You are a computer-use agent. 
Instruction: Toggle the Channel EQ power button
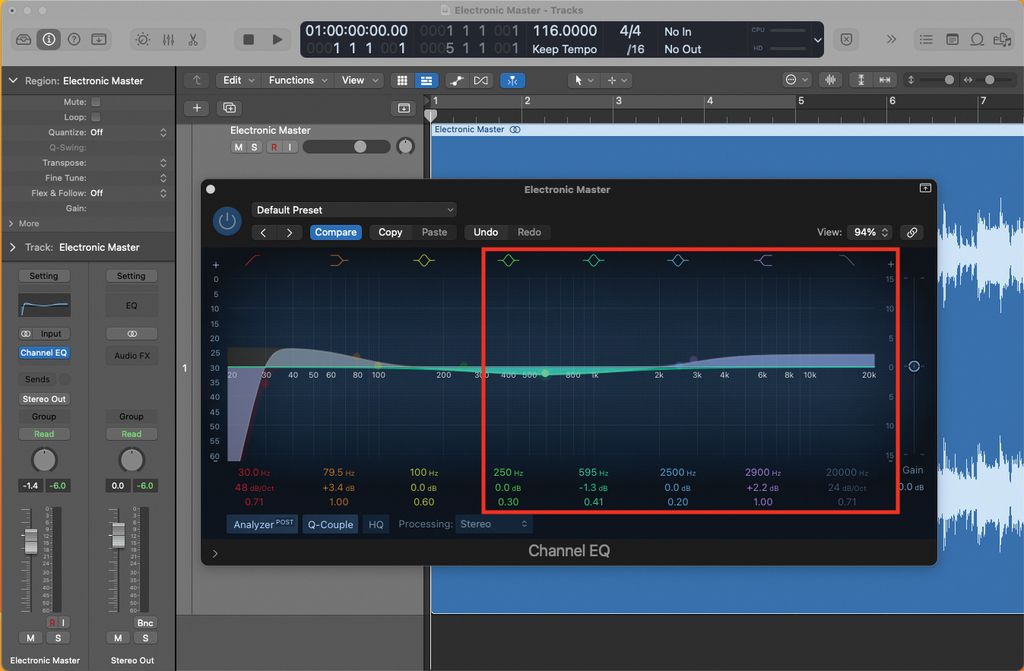tap(227, 221)
